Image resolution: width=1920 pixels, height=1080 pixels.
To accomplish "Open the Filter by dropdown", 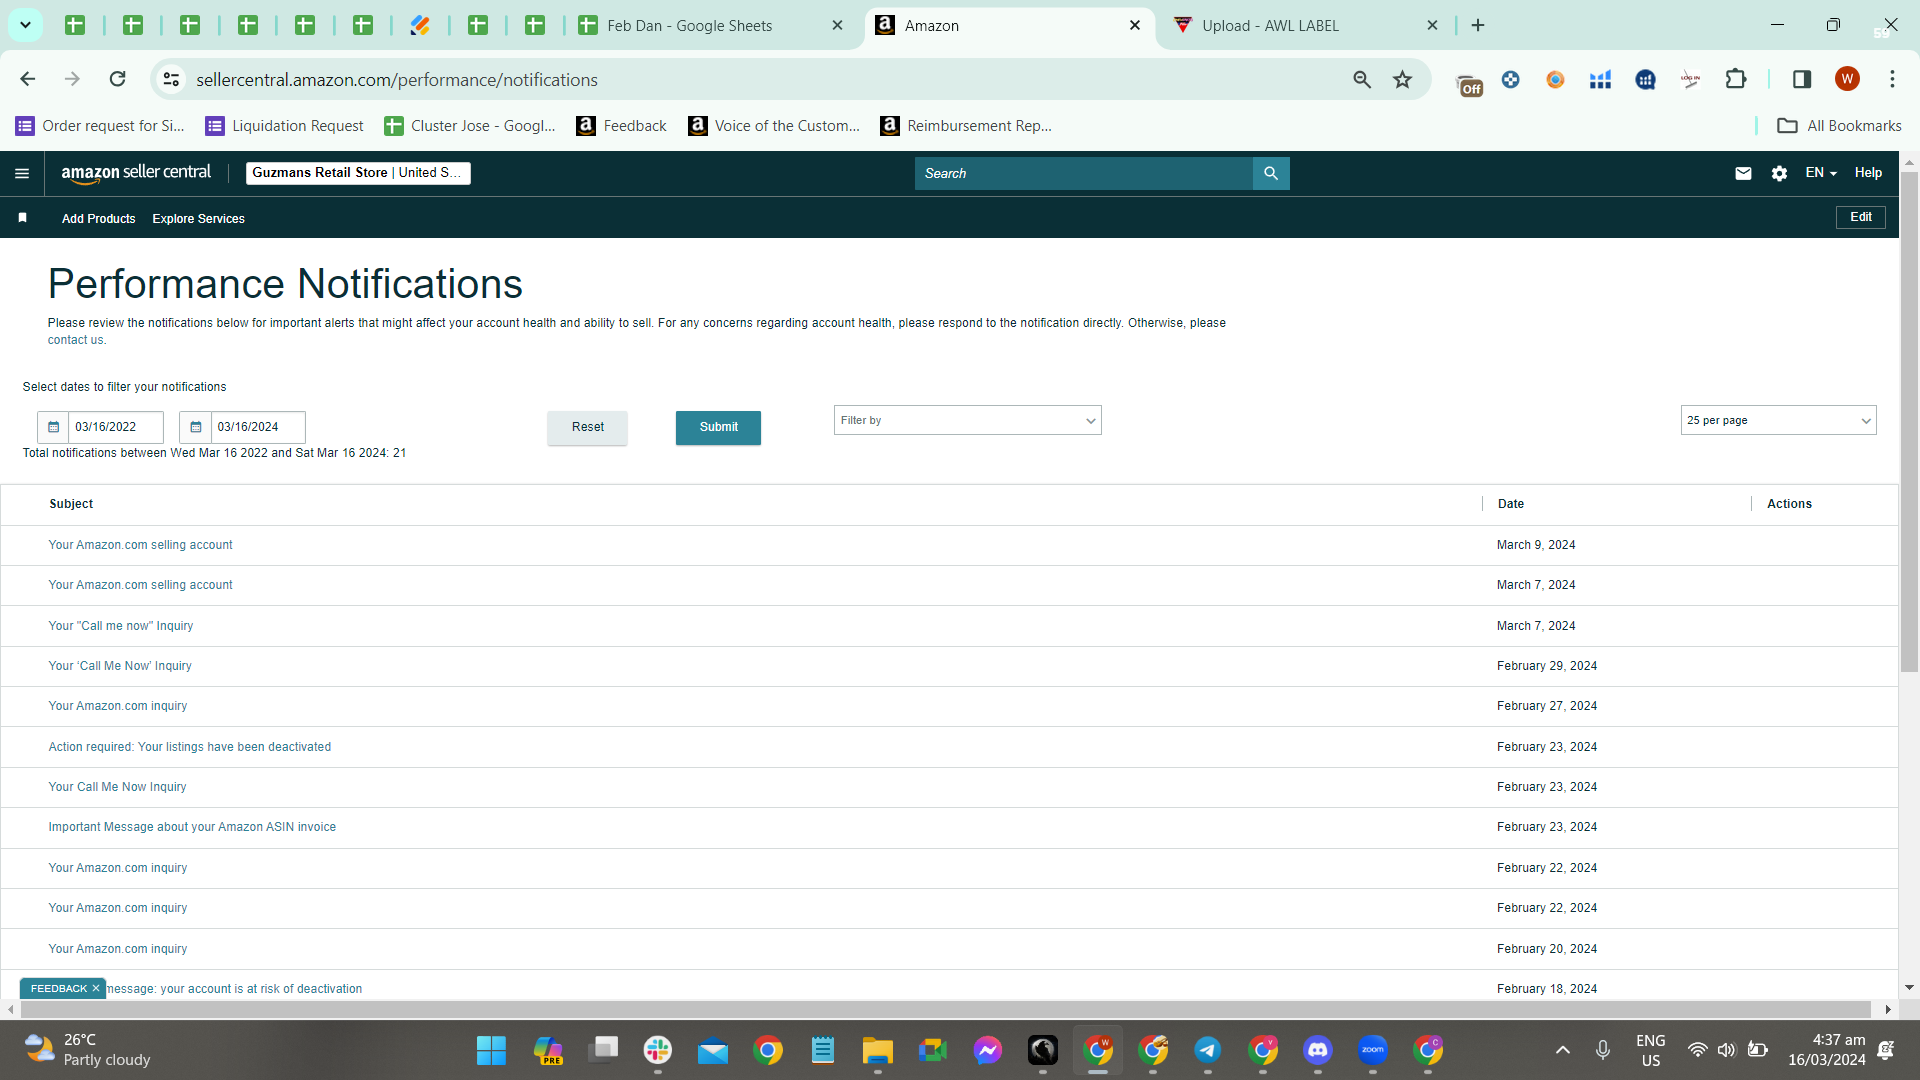I will click(x=967, y=420).
